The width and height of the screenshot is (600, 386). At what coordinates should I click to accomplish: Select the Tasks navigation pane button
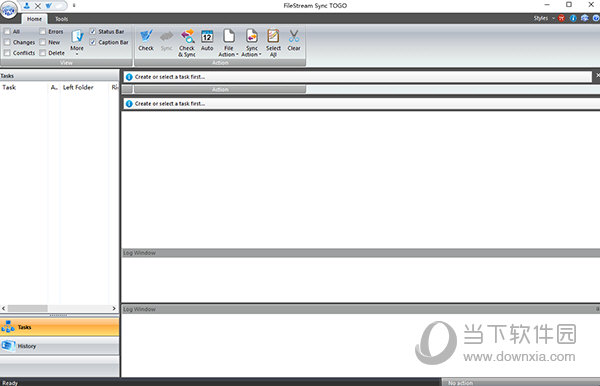[x=60, y=327]
